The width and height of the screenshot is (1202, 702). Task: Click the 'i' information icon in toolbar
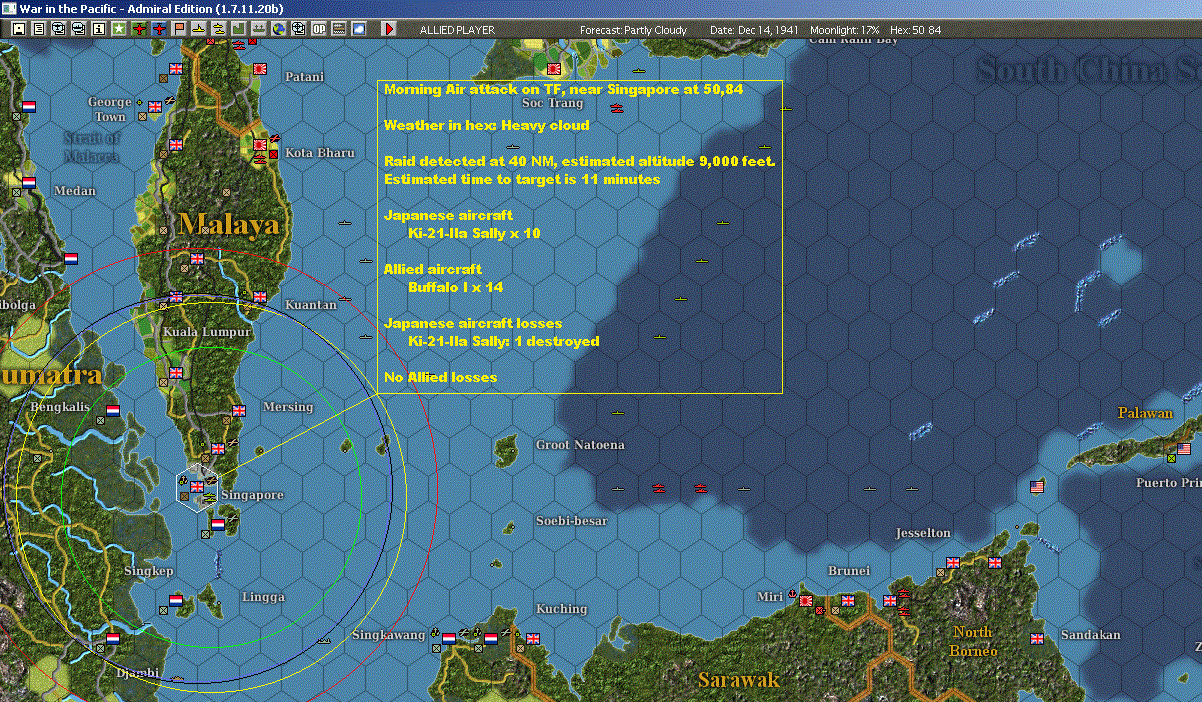[x=98, y=30]
